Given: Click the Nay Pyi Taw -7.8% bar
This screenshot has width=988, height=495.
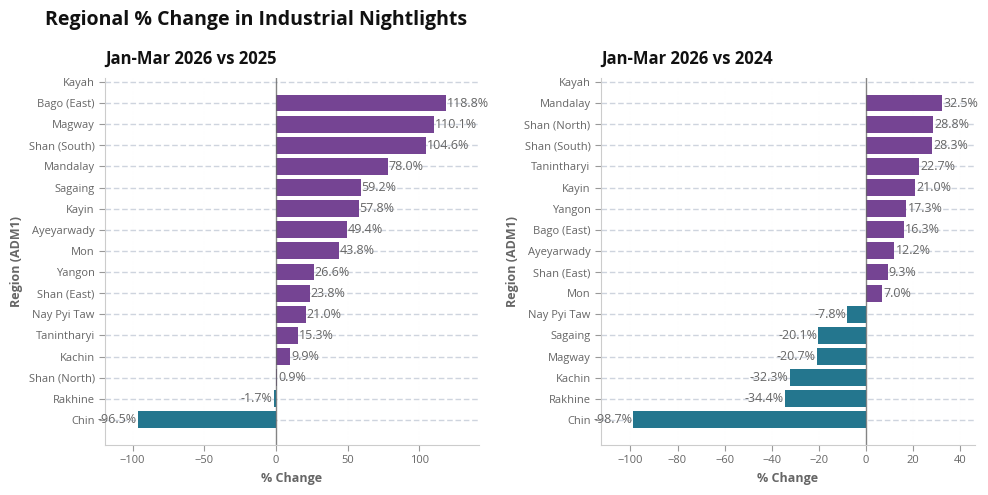Looking at the screenshot, I should pyautogui.click(x=856, y=314).
